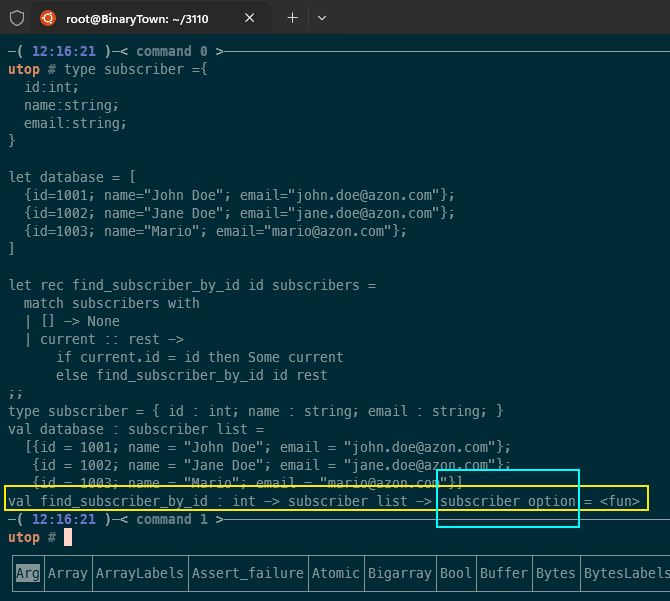Screen dimensions: 670x601
Task: Click the cursor at the utop prompt
Action: pyautogui.click(x=68, y=537)
